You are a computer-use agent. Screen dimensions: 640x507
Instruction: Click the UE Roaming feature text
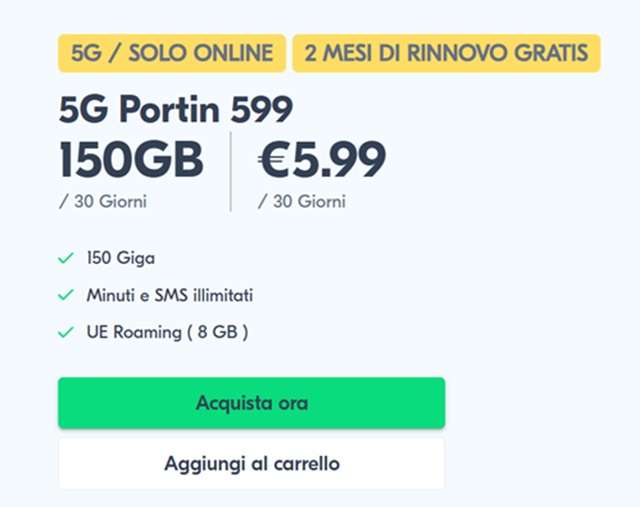coord(130,331)
